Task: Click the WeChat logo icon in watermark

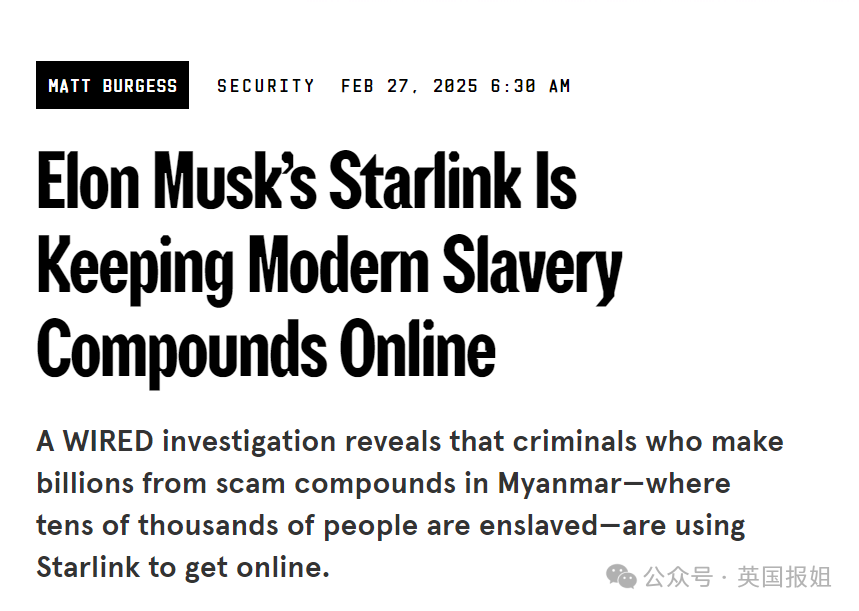Action: 621,577
